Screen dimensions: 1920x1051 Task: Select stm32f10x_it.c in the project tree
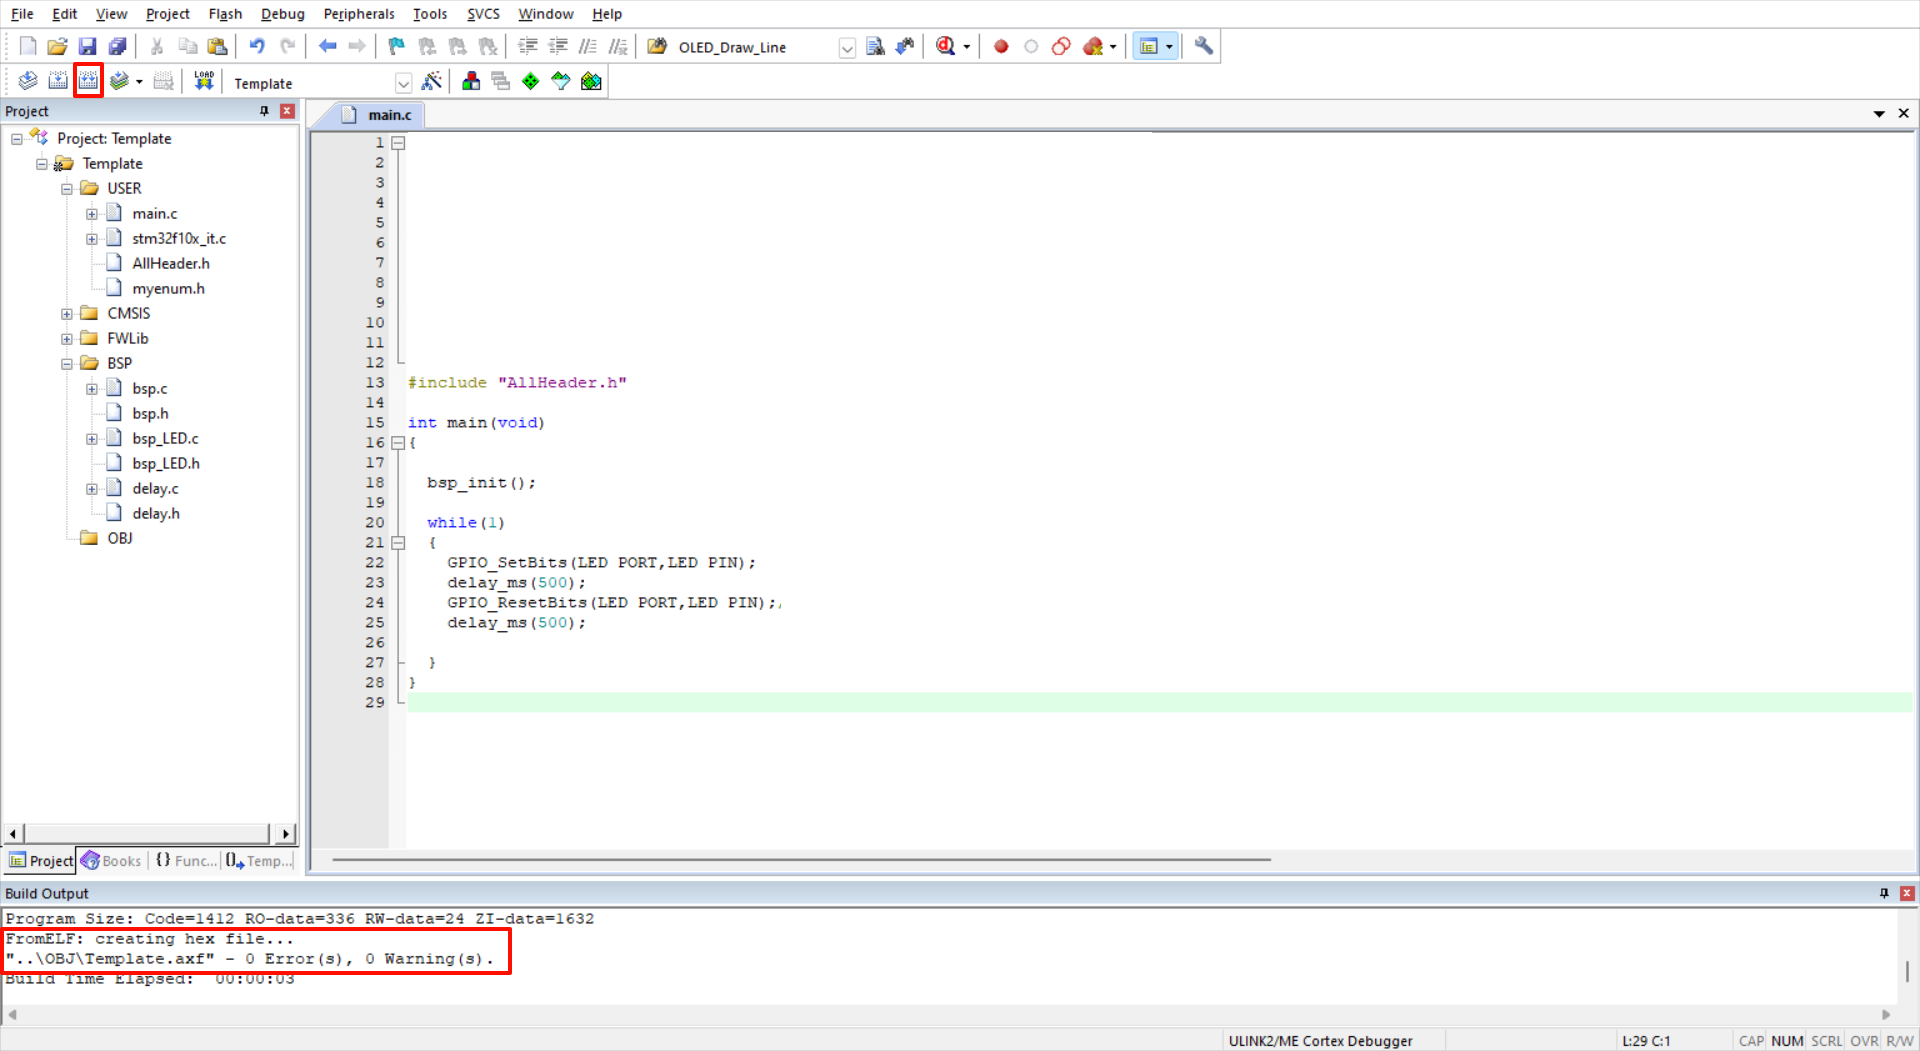pos(179,239)
